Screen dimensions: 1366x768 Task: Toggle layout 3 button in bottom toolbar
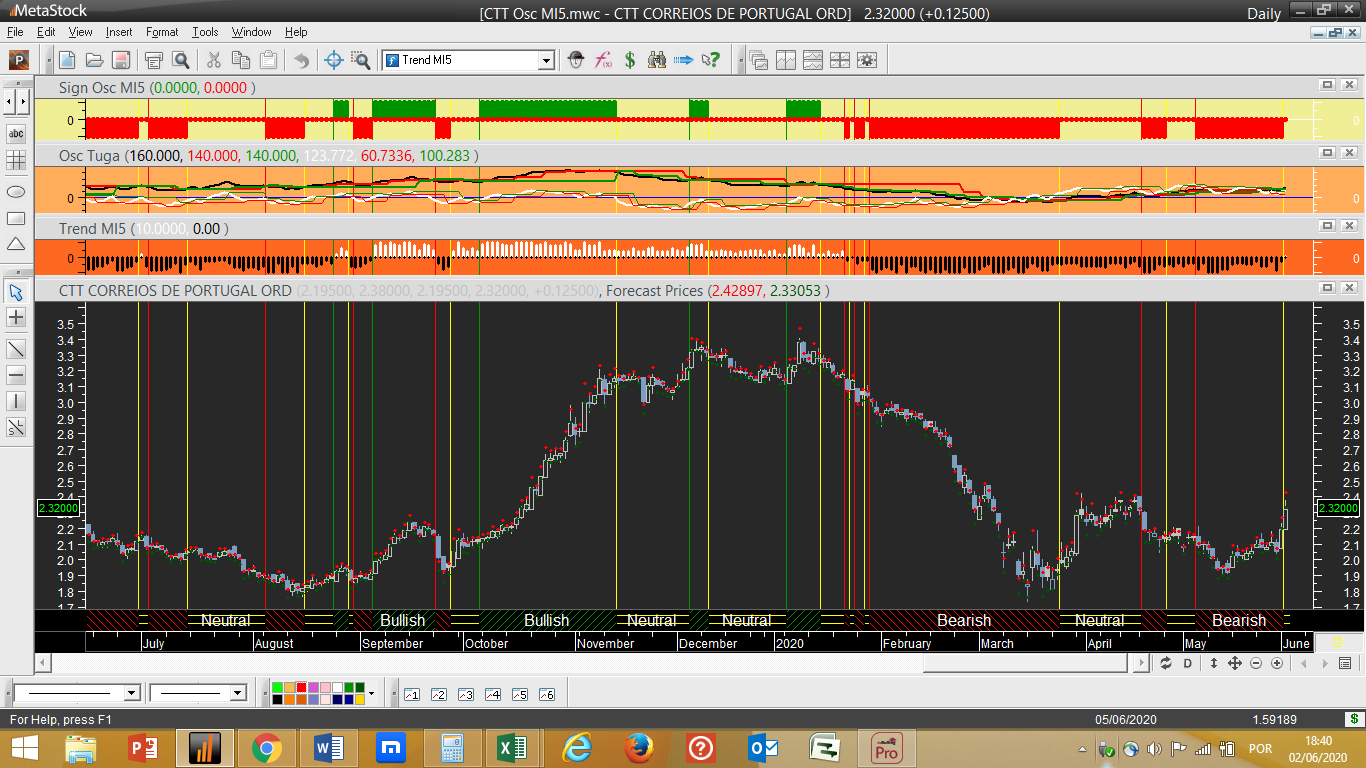click(465, 694)
